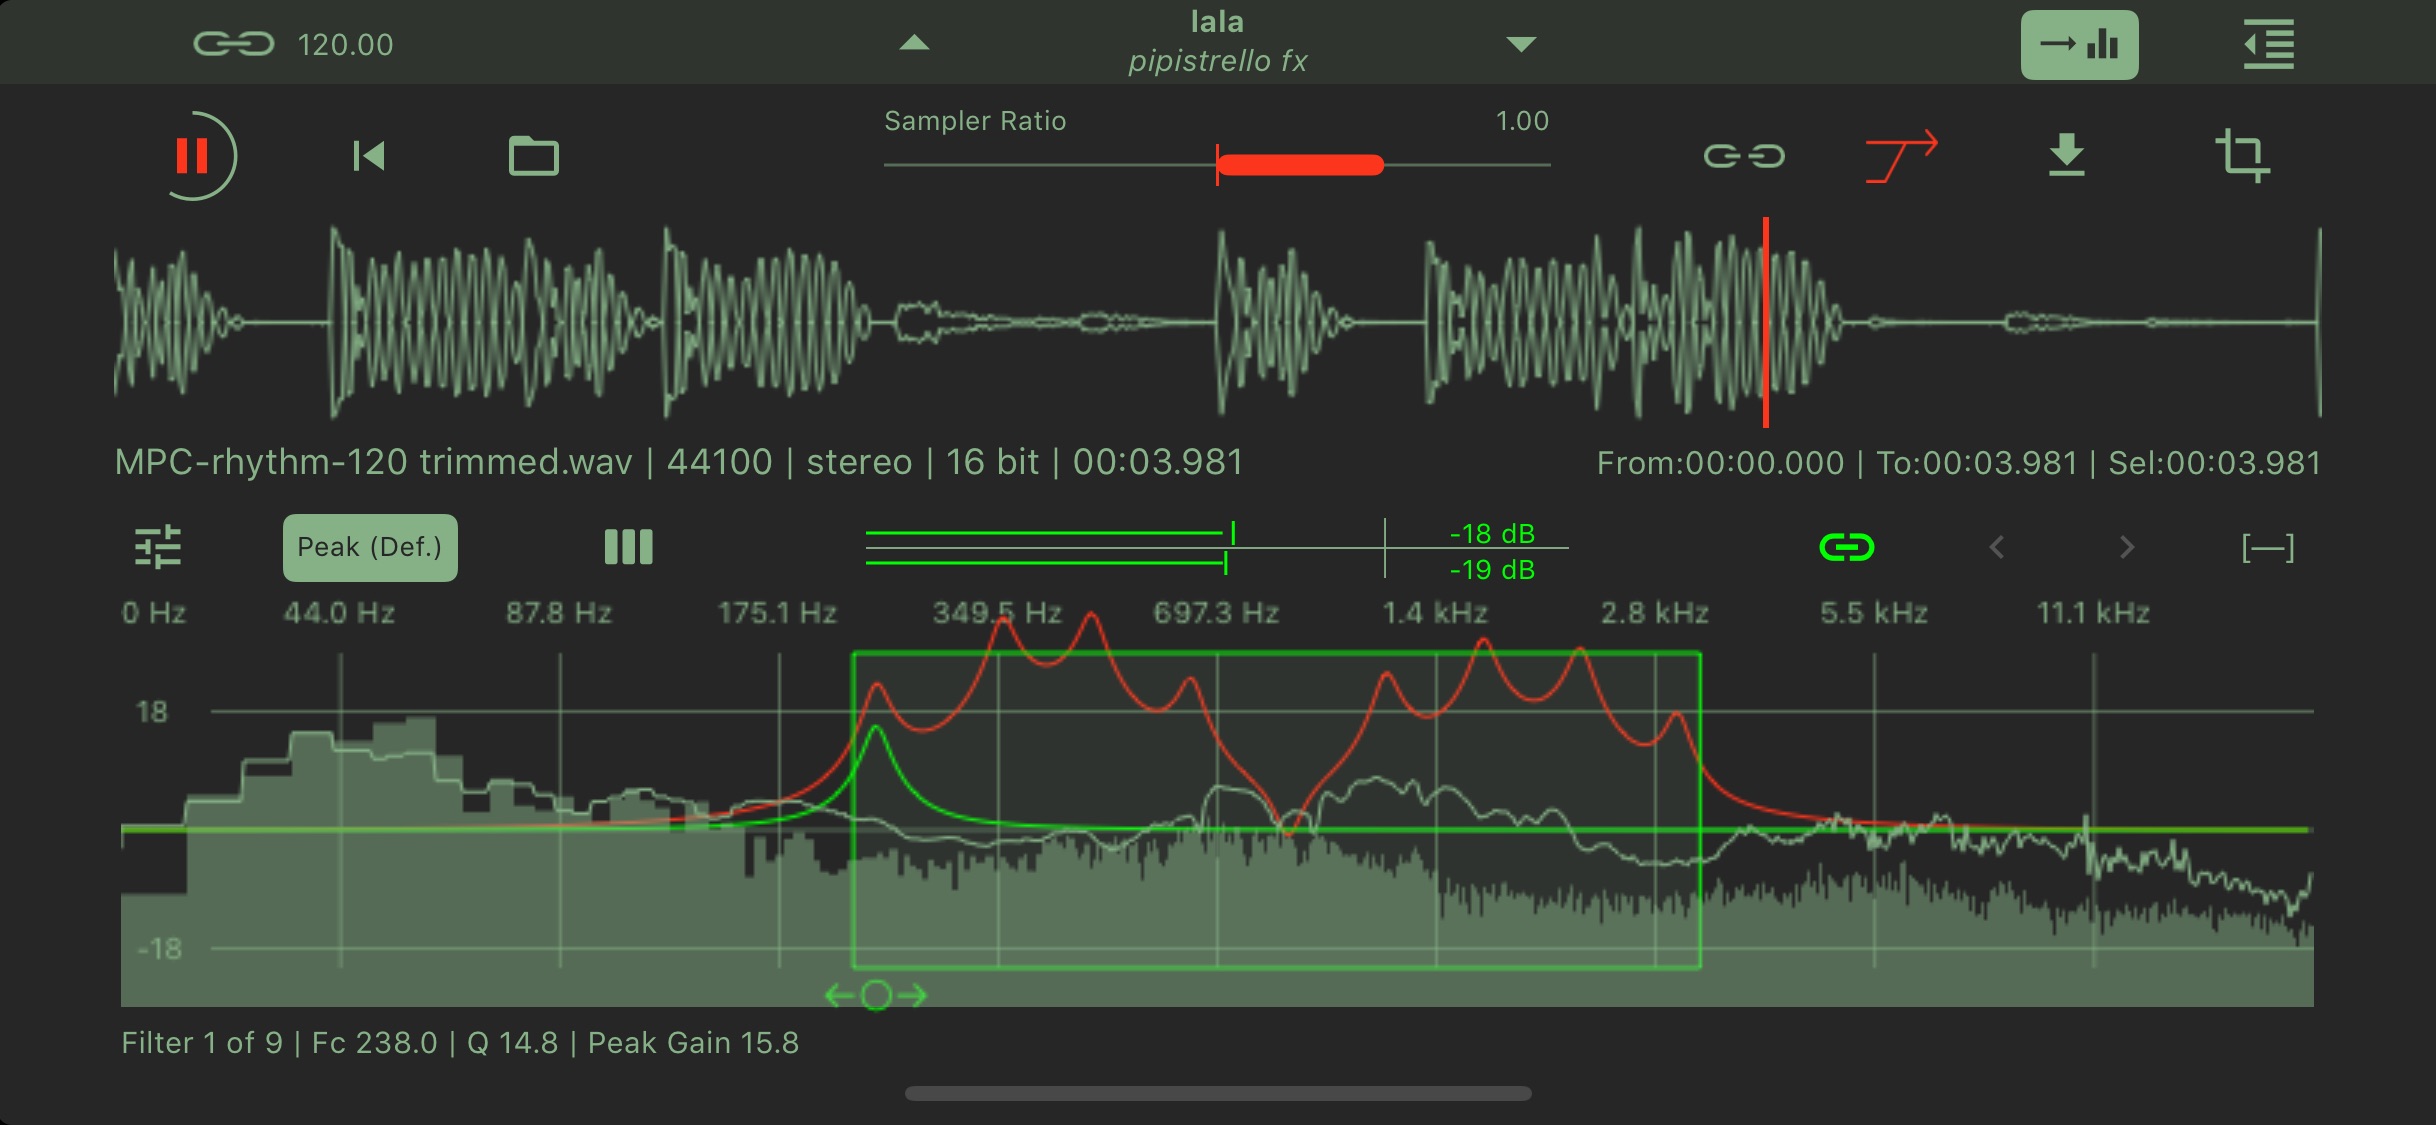Viewport: 2436px width, 1125px height.
Task: Switch to the three-bars band view
Action: tap(628, 547)
